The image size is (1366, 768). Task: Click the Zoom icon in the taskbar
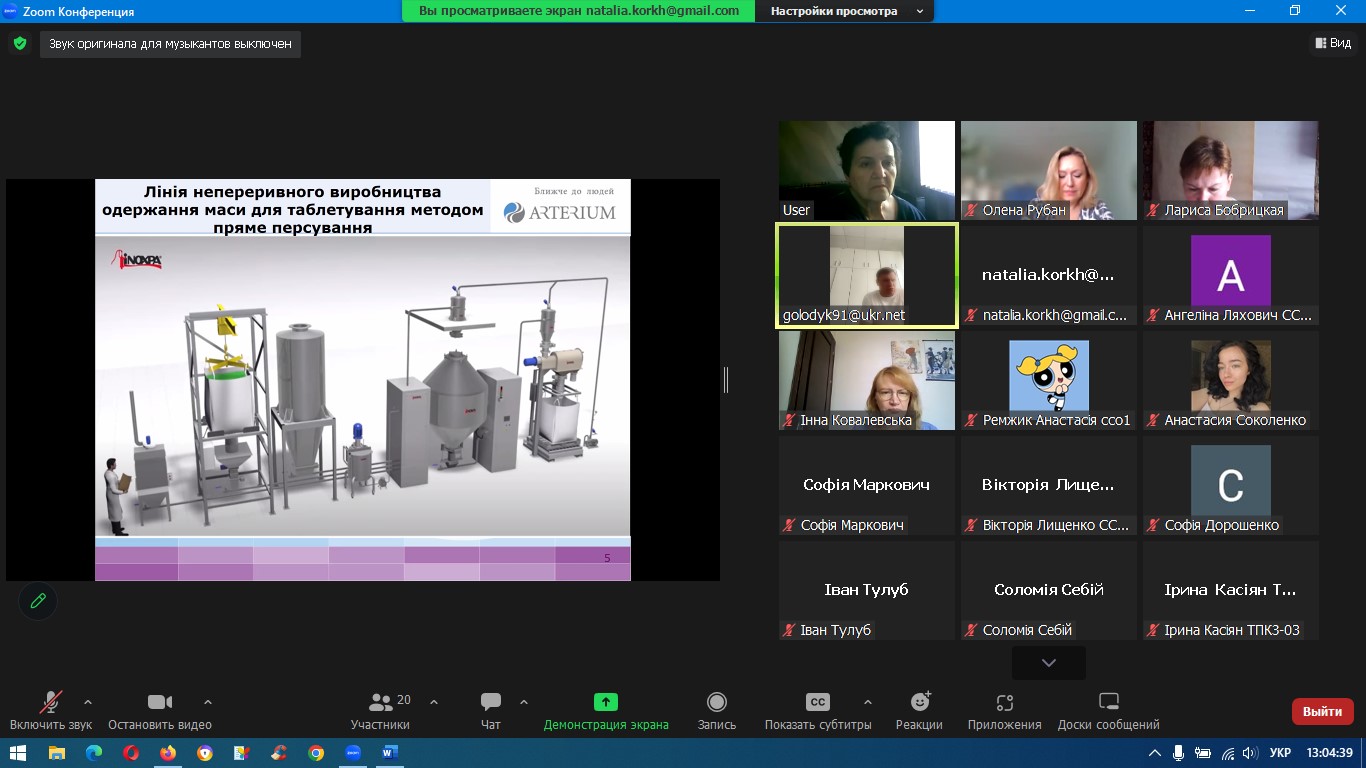coord(353,753)
